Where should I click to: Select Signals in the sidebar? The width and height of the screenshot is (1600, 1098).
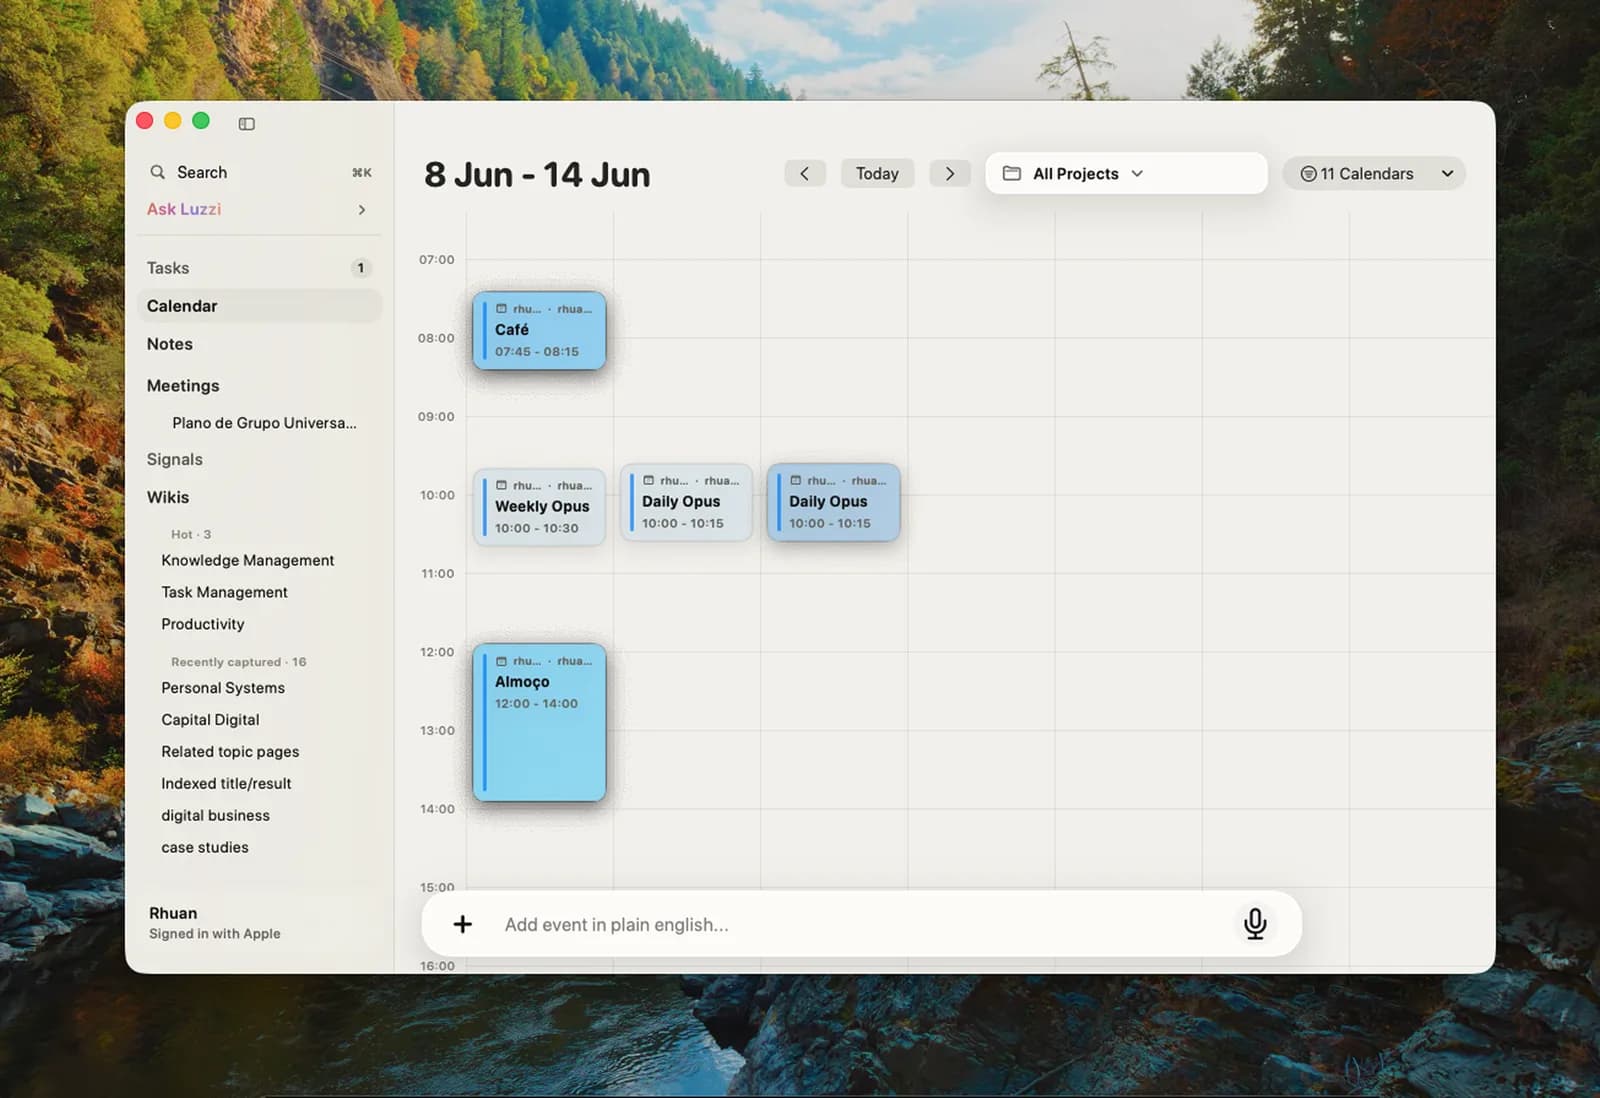[259, 459]
